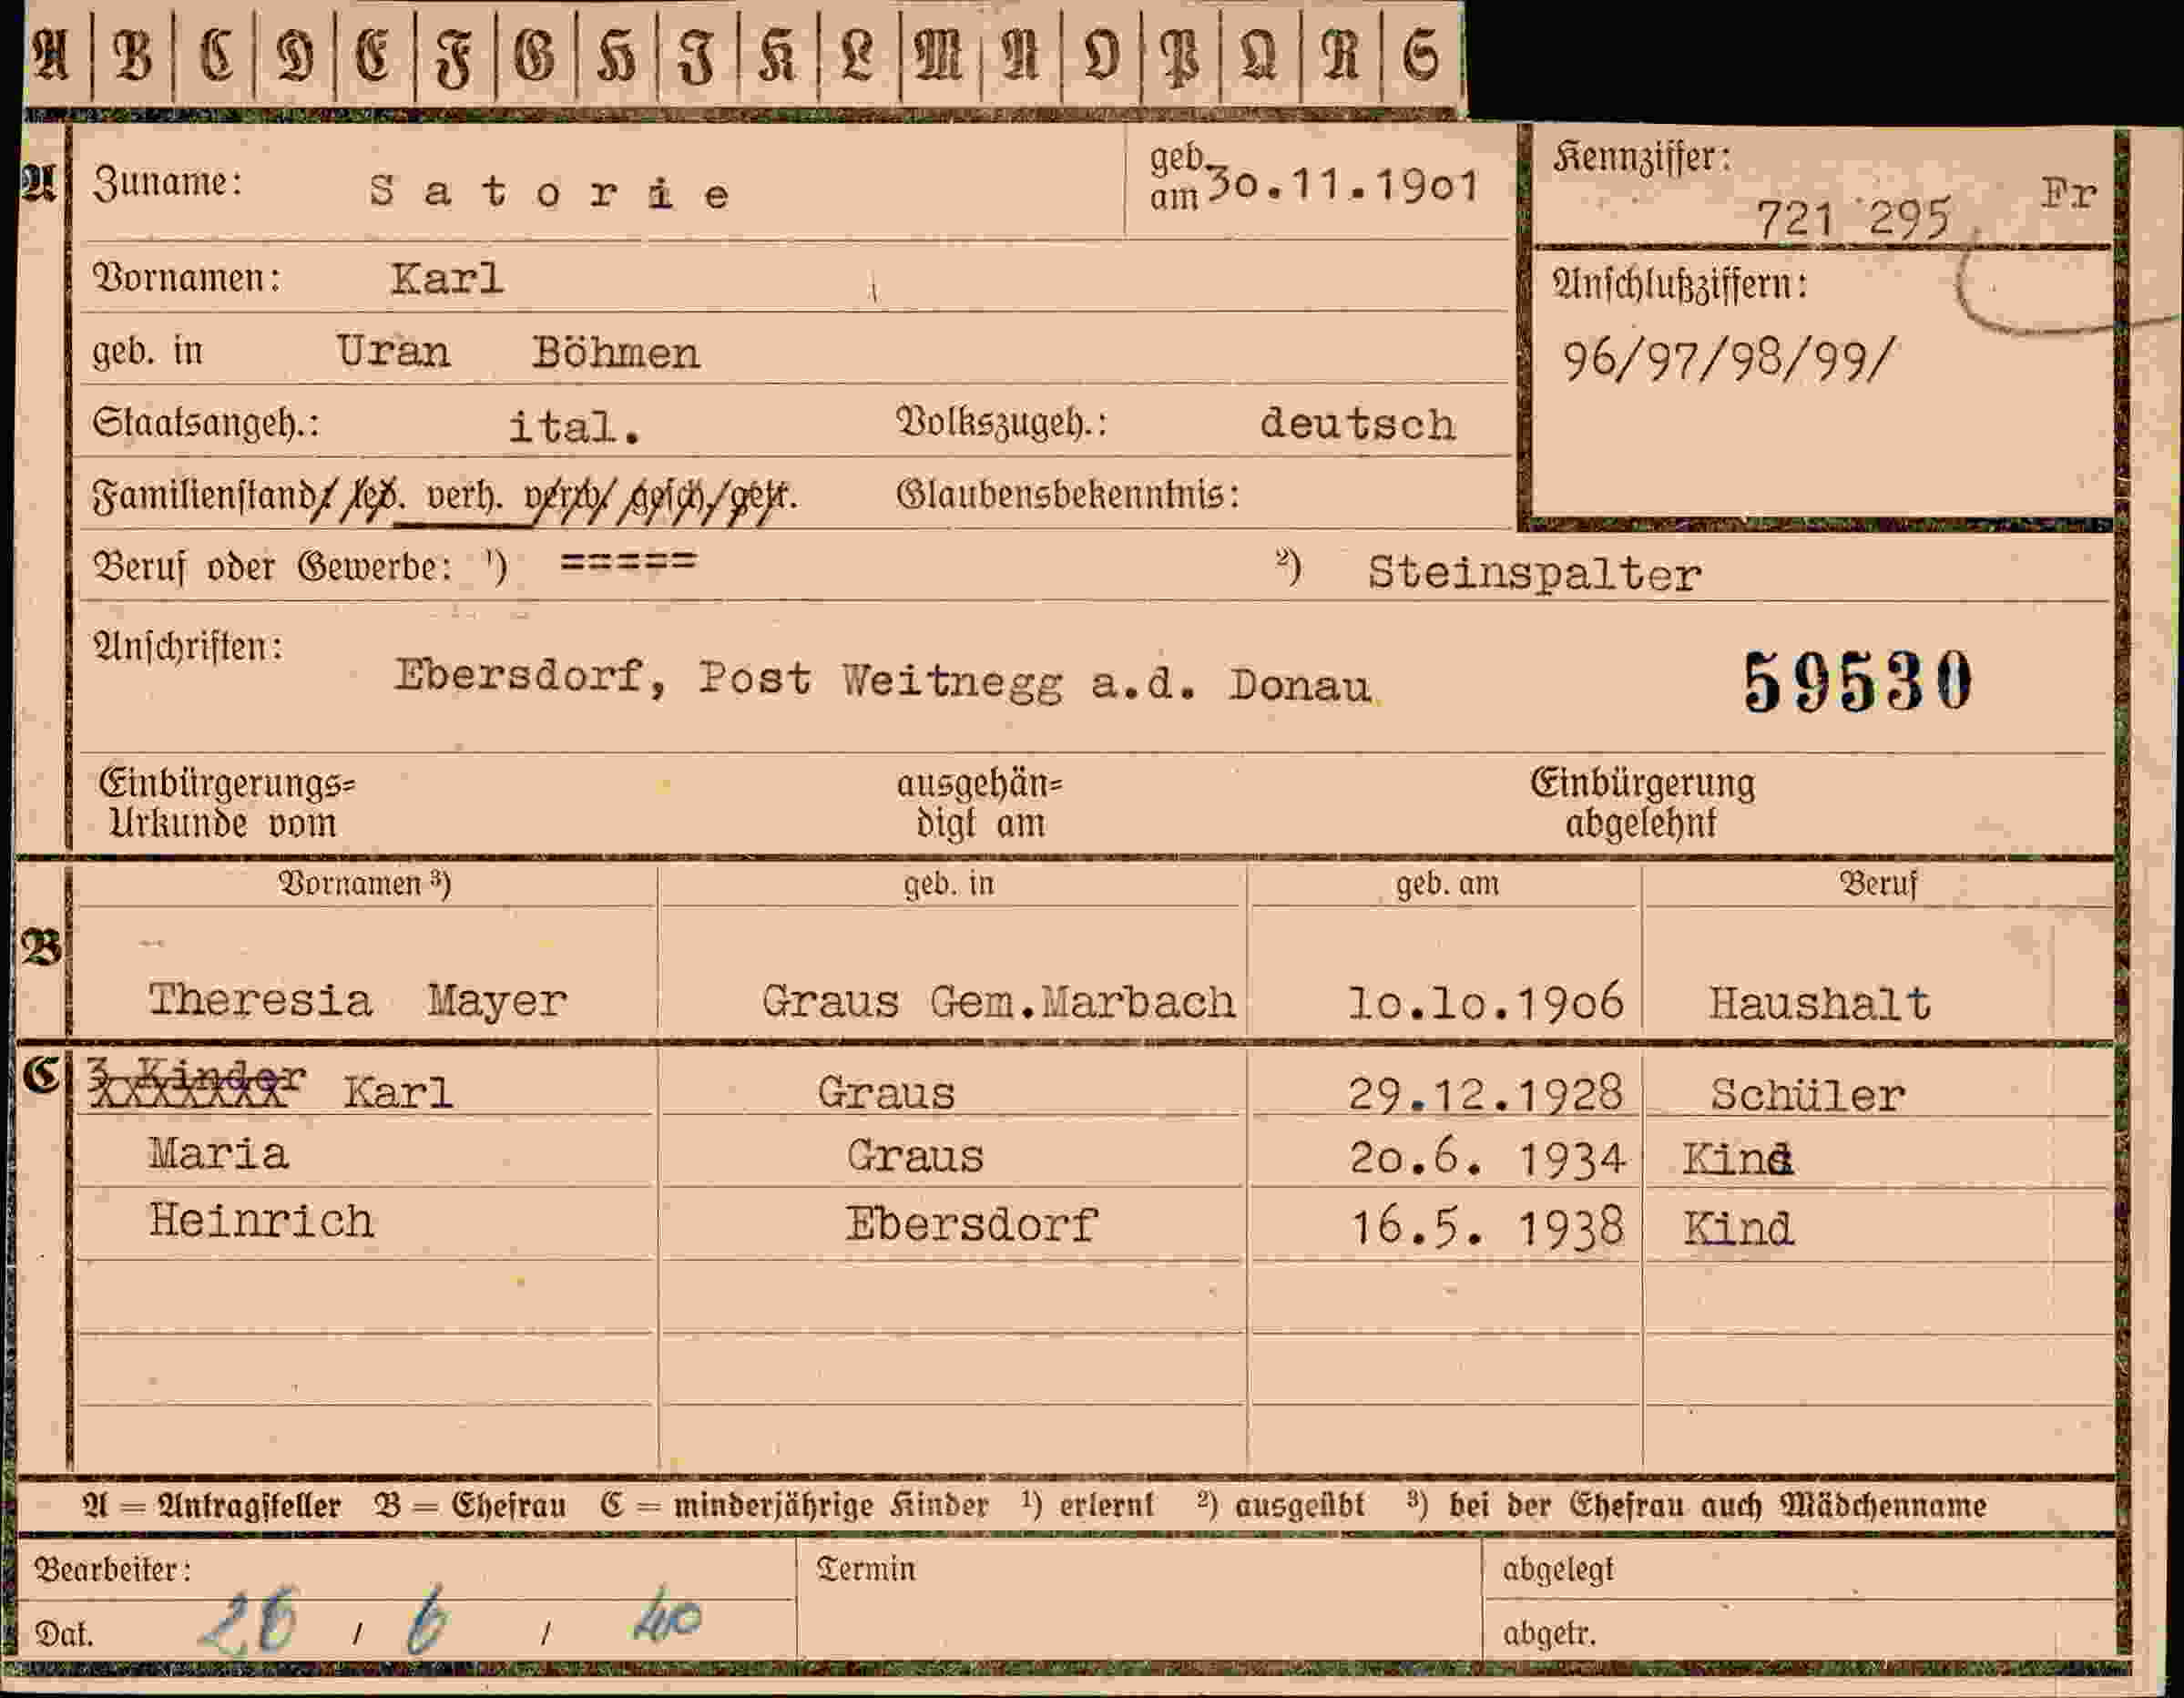The width and height of the screenshot is (2184, 1698).
Task: Click 'Graus' in Maria's row
Action: click(915, 1156)
